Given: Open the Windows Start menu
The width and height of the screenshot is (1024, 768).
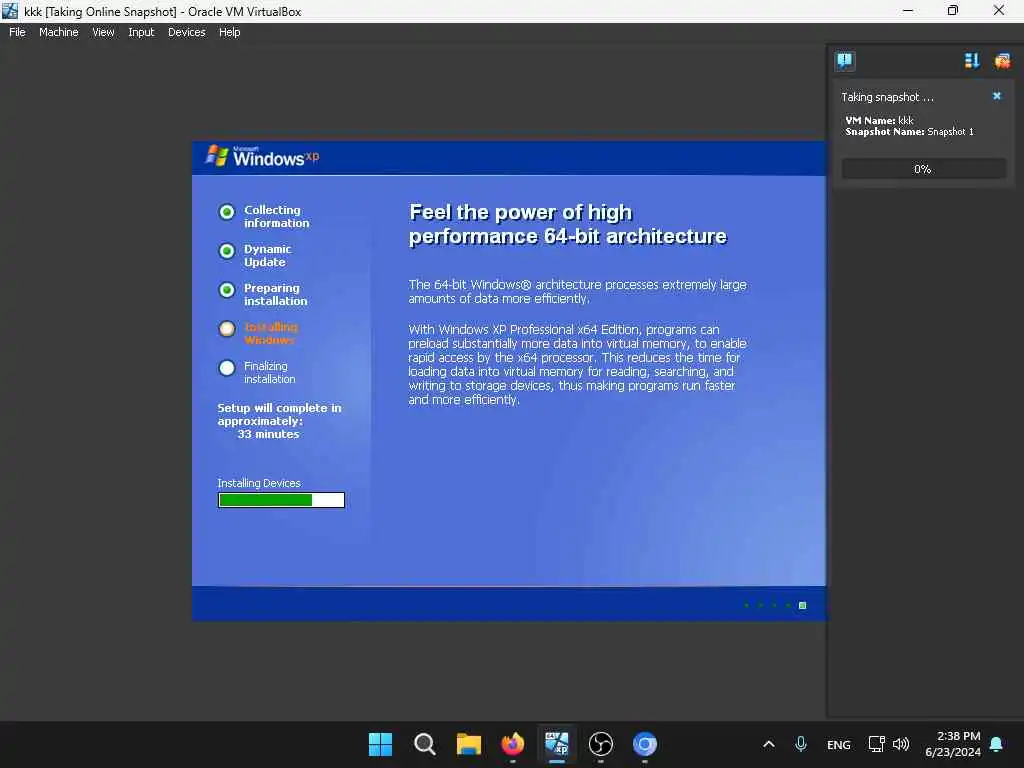Looking at the screenshot, I should tap(380, 744).
